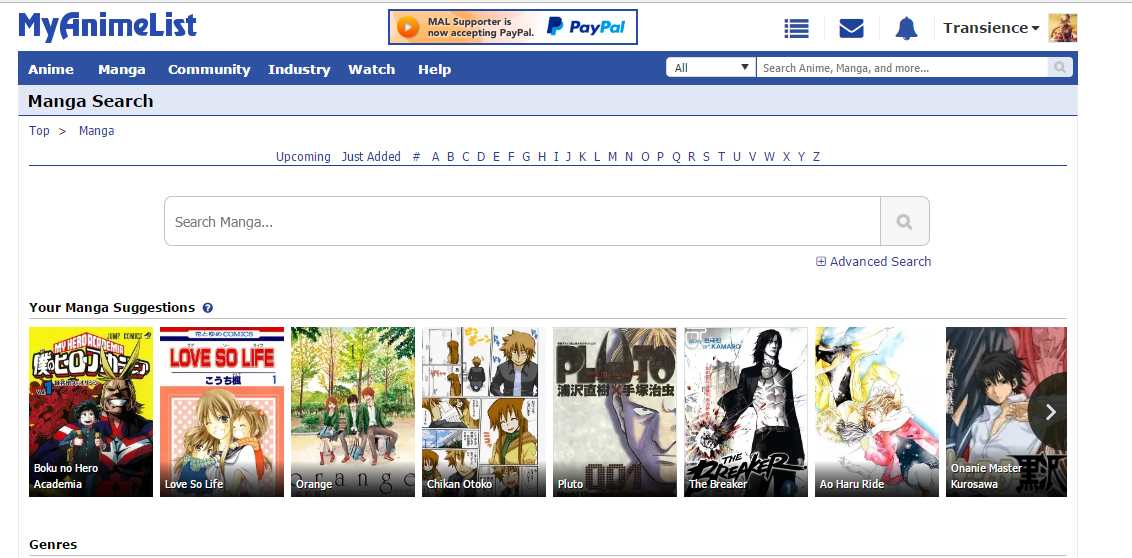This screenshot has height=558, width=1132.
Task: Click the MyAnimeList logo
Action: coord(108,27)
